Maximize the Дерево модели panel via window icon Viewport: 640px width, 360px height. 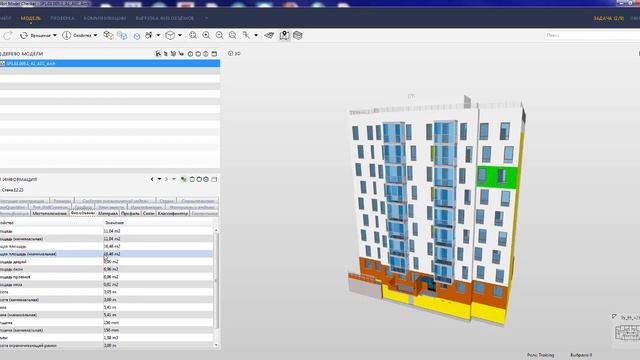coord(214,53)
